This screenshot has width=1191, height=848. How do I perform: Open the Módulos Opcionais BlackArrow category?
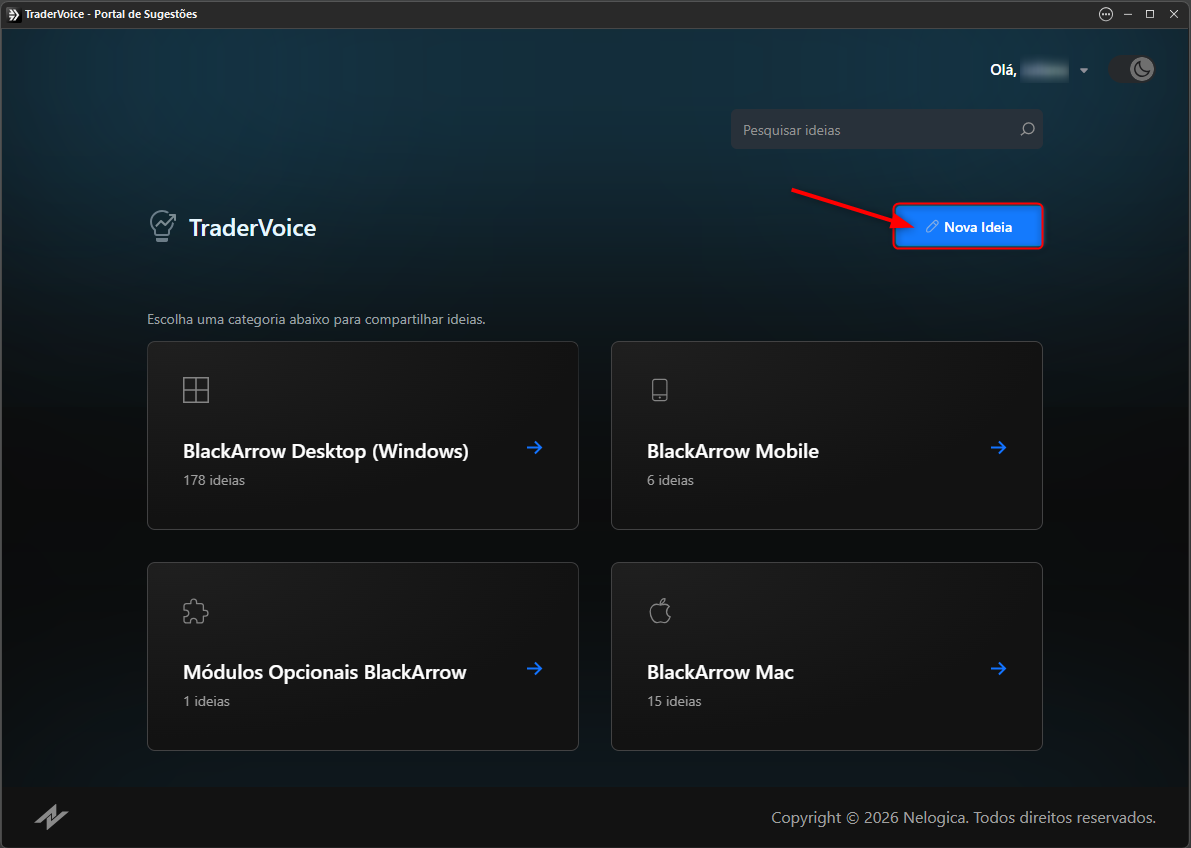tap(363, 657)
